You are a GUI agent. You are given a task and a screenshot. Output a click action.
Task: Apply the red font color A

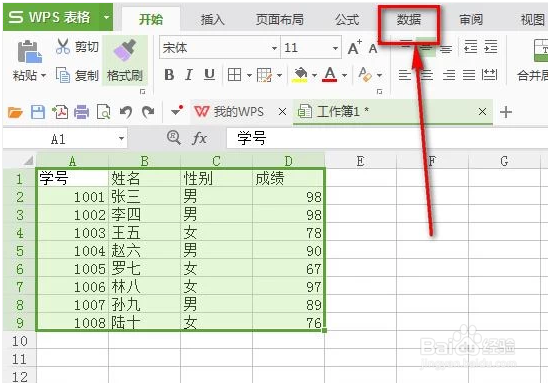coord(330,74)
